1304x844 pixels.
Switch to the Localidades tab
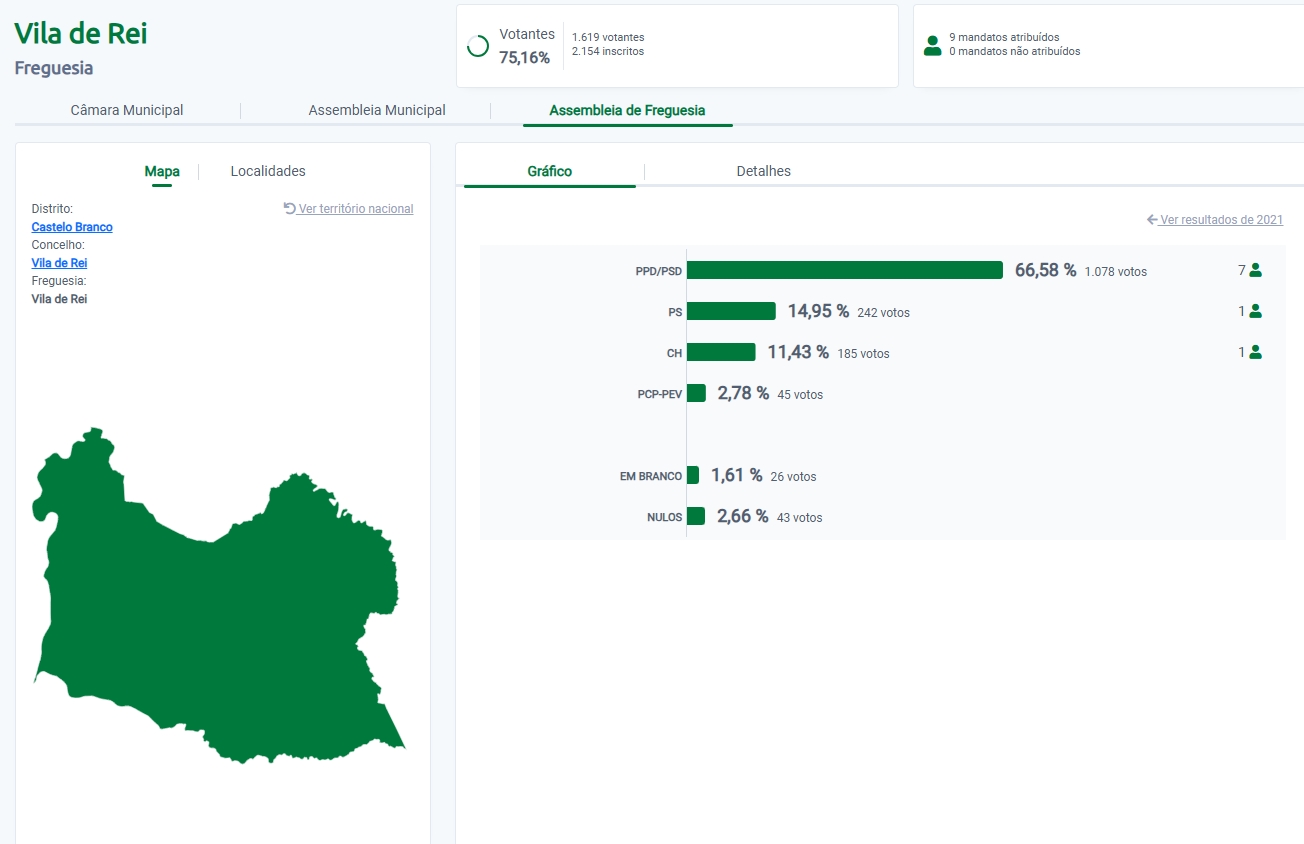coord(268,171)
